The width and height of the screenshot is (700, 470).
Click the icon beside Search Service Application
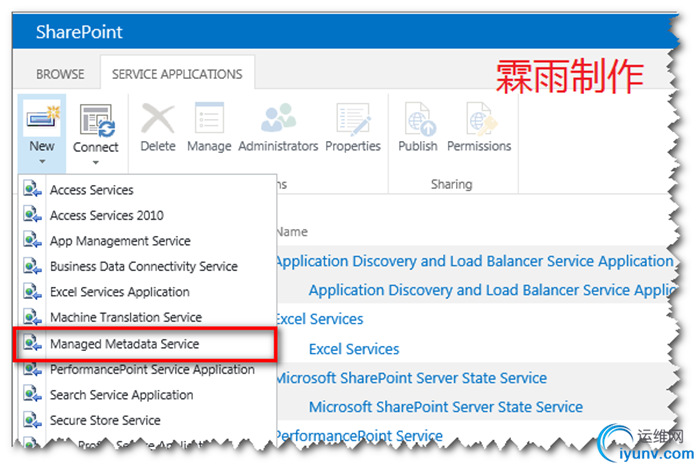(32, 394)
